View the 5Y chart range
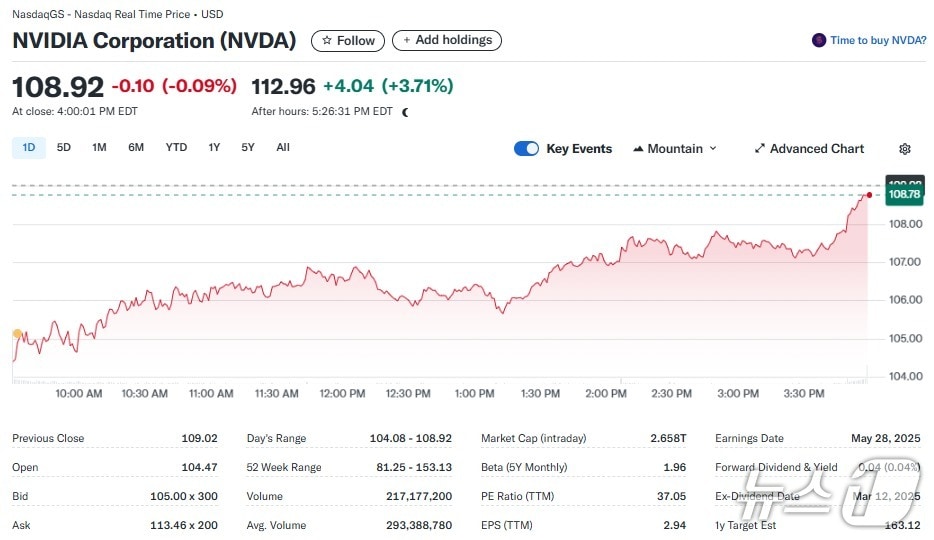The image size is (934, 540). tap(248, 148)
